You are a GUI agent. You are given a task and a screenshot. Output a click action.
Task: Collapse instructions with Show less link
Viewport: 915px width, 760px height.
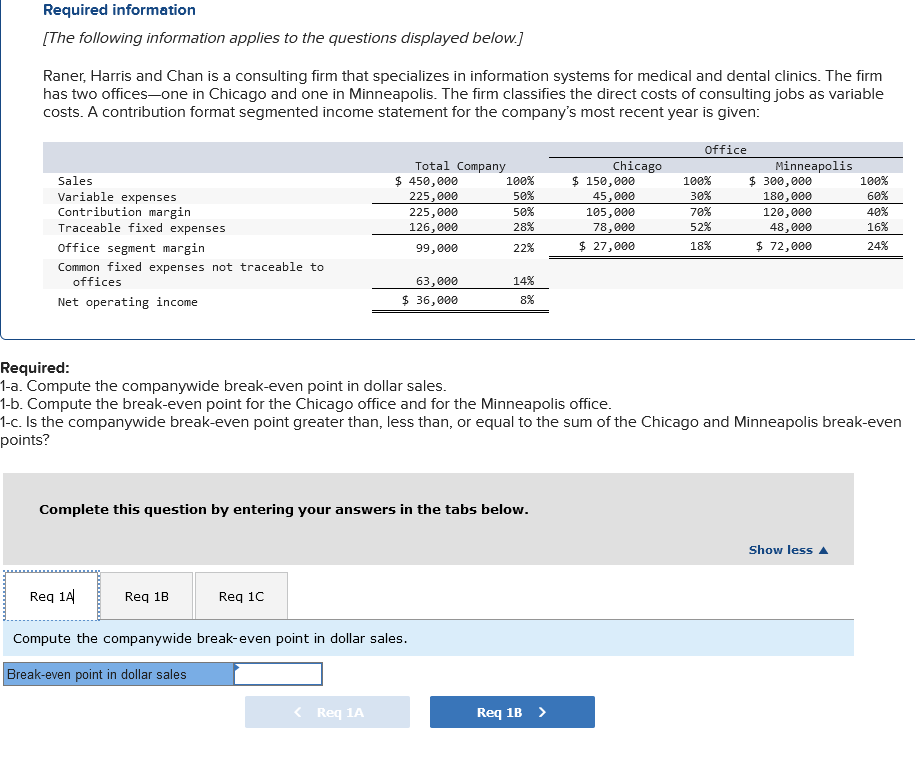[x=788, y=550]
